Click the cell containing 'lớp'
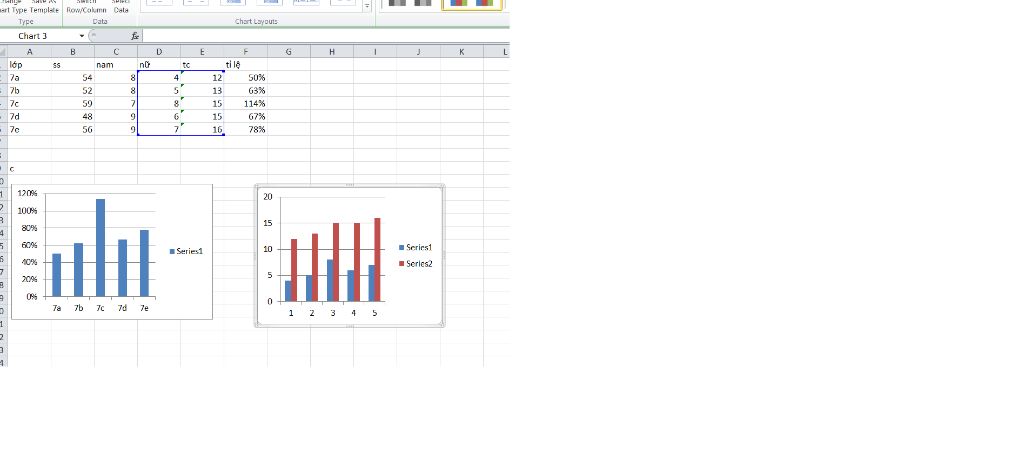1024x459 pixels. [x=29, y=65]
